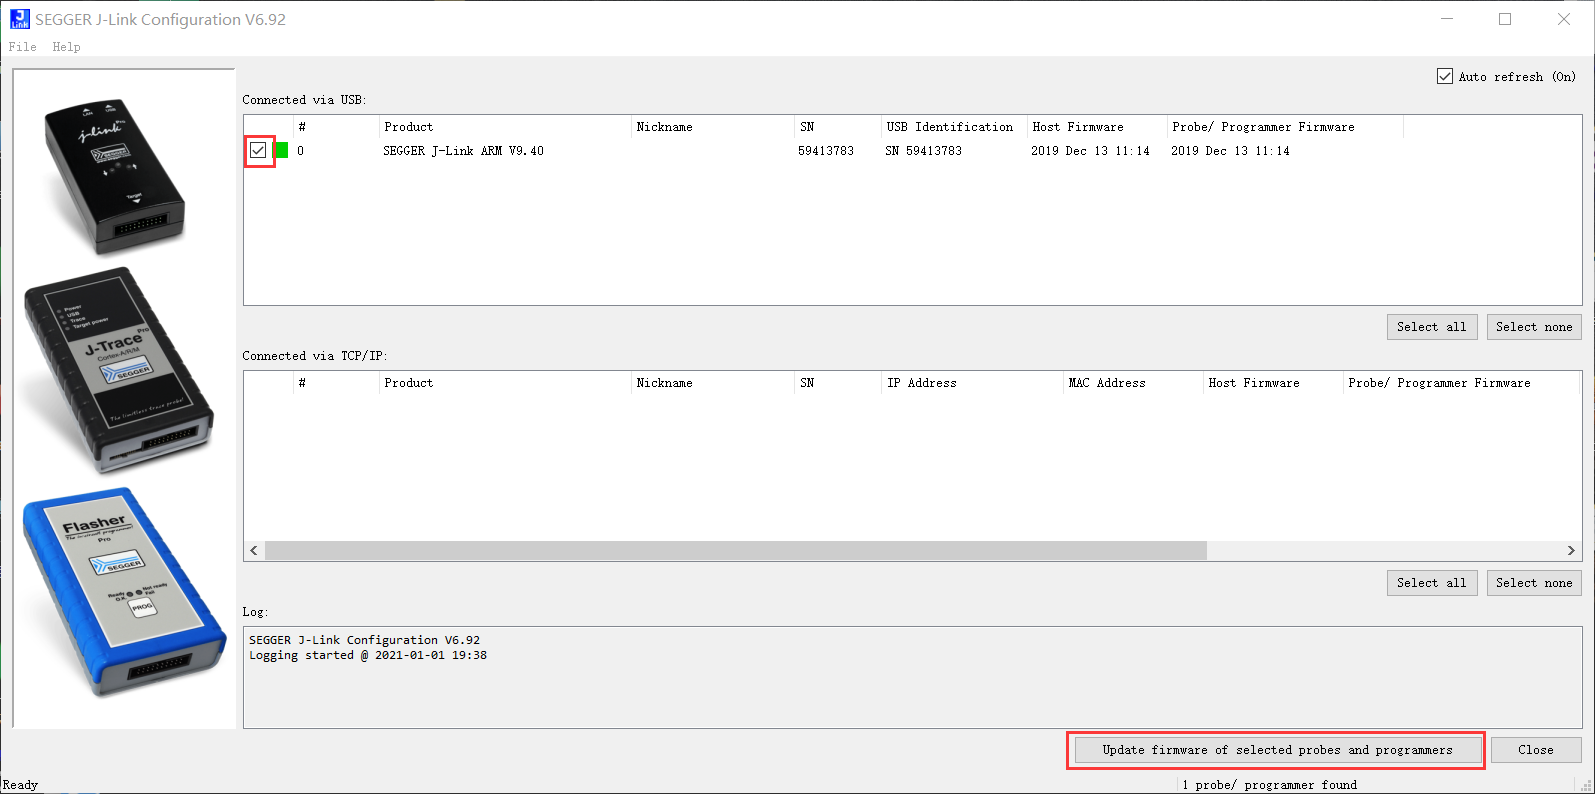Image resolution: width=1595 pixels, height=794 pixels.
Task: Uncheck the J-Link ARM V9.40 probe checkbox
Action: 258,150
